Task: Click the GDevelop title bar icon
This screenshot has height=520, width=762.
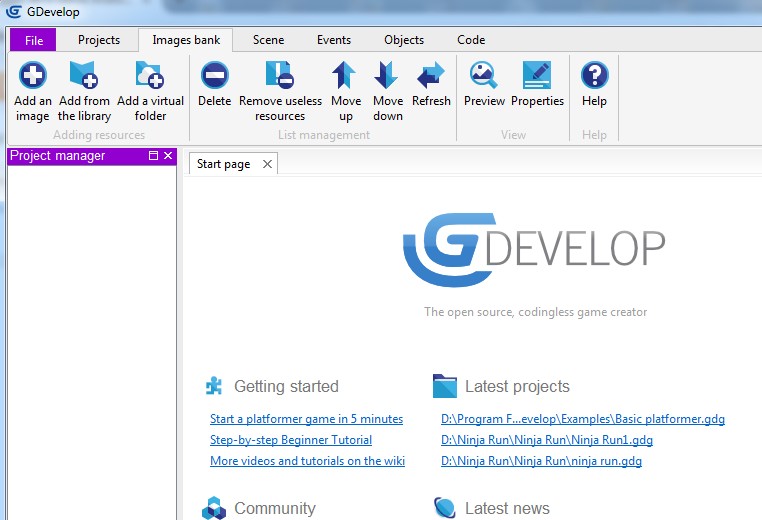Action: [x=13, y=11]
